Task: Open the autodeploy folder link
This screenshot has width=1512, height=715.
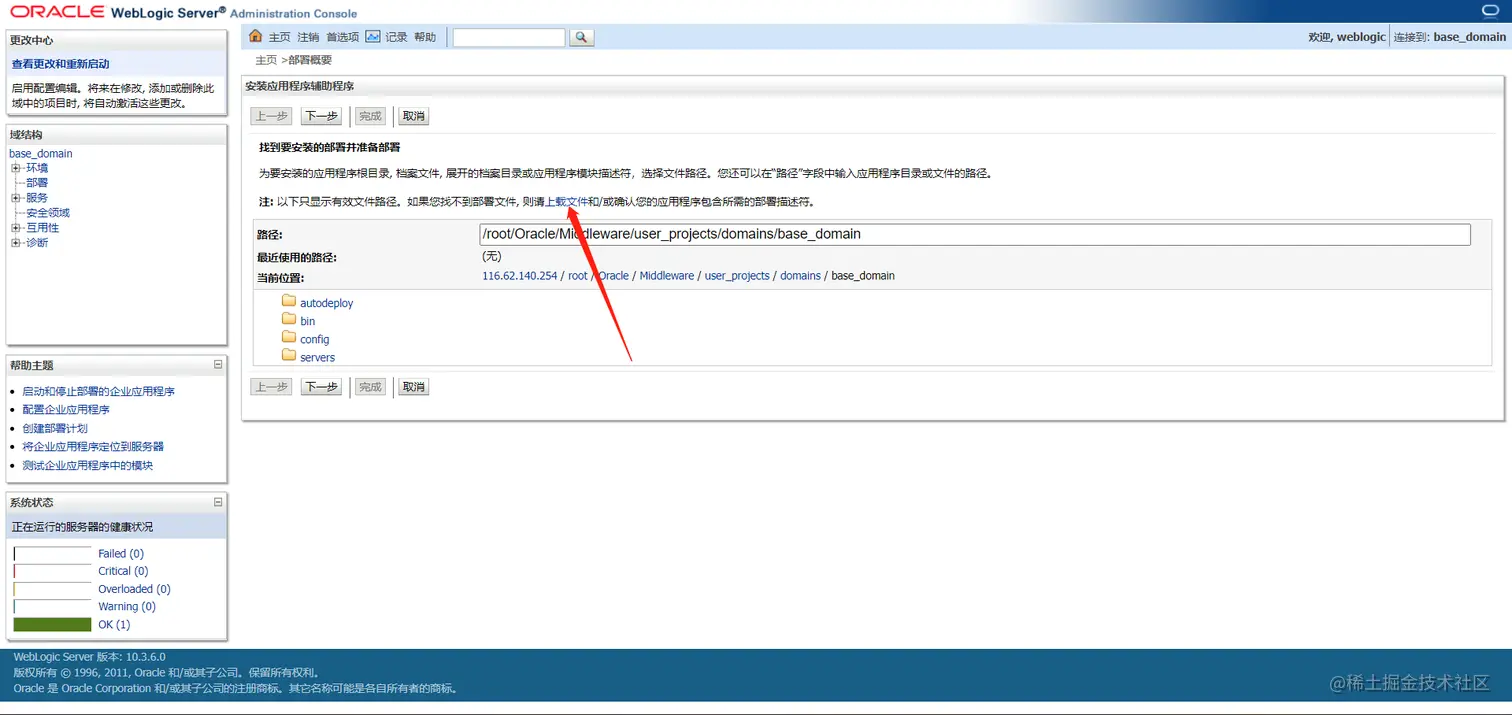Action: 327,303
